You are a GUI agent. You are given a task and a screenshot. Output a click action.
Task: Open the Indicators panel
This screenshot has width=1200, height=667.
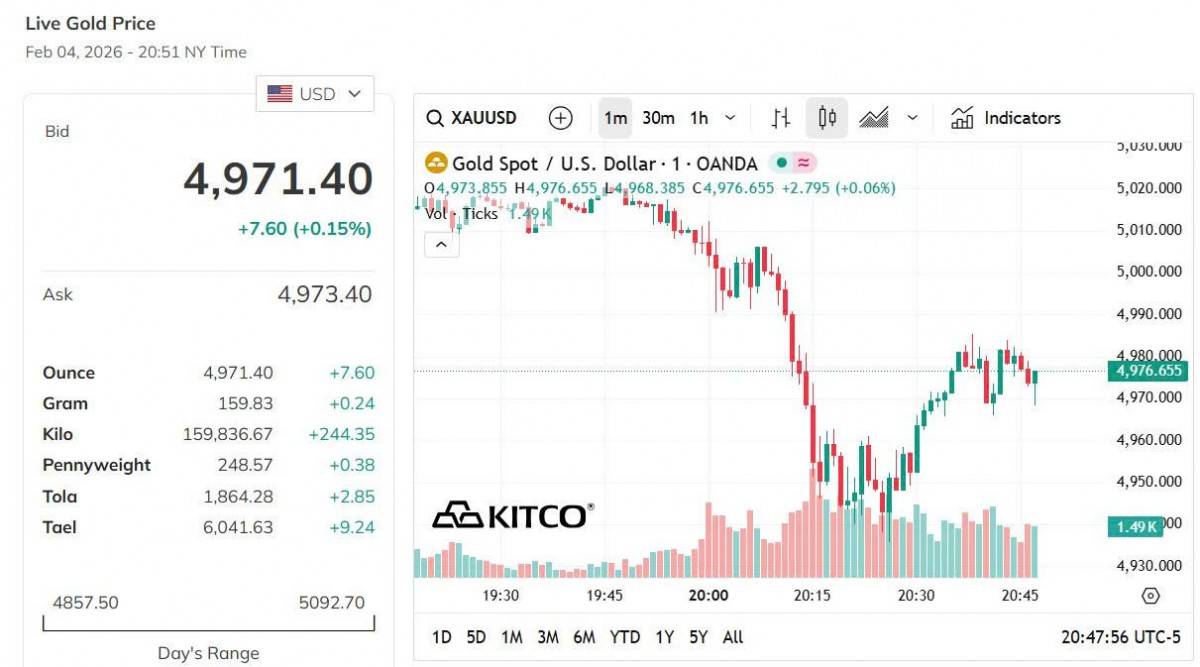pos(1005,118)
